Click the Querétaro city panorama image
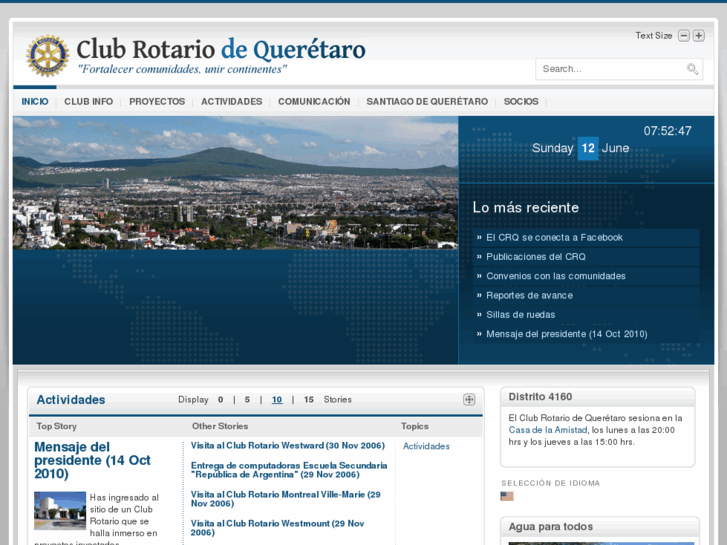727x545 pixels. click(236, 183)
